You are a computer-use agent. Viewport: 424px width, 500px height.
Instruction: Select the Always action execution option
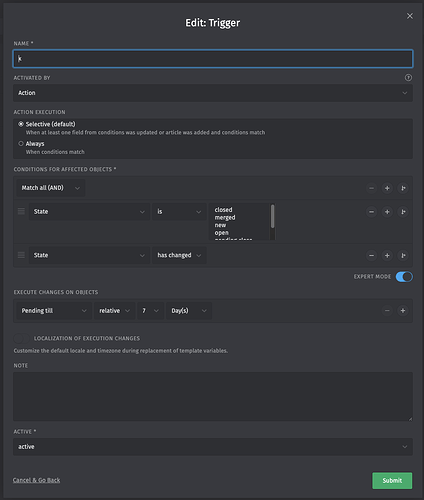[21, 144]
